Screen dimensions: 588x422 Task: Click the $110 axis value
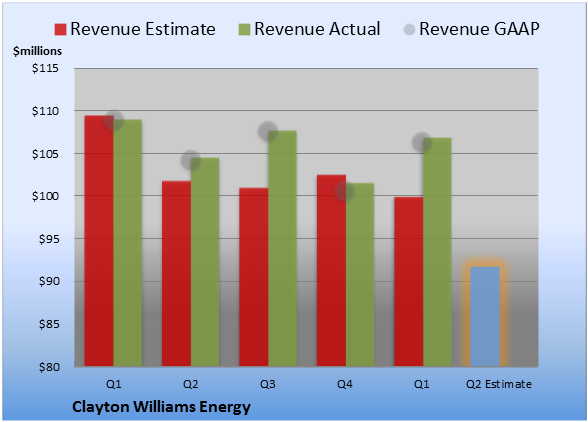45,111
